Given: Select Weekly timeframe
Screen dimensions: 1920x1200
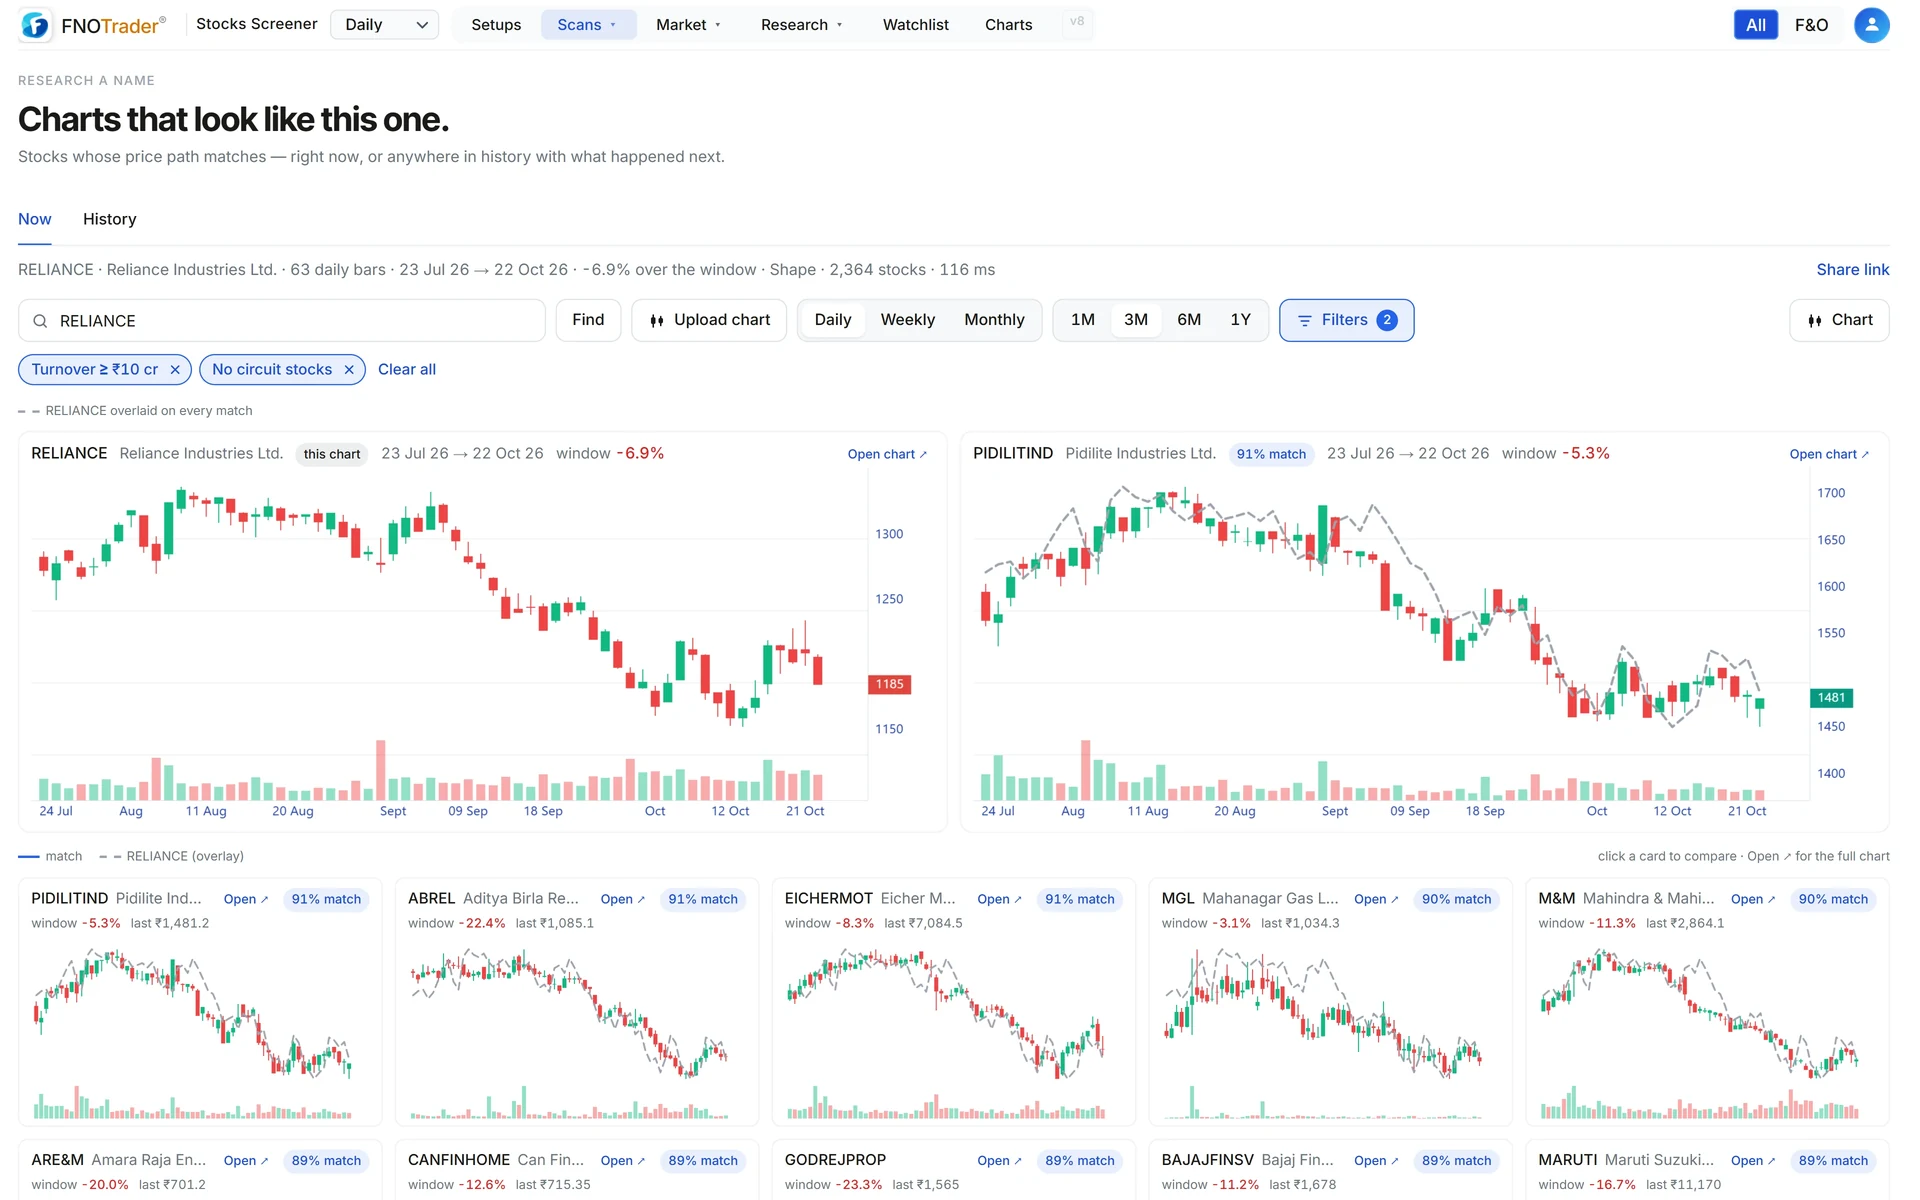Looking at the screenshot, I should tap(907, 320).
